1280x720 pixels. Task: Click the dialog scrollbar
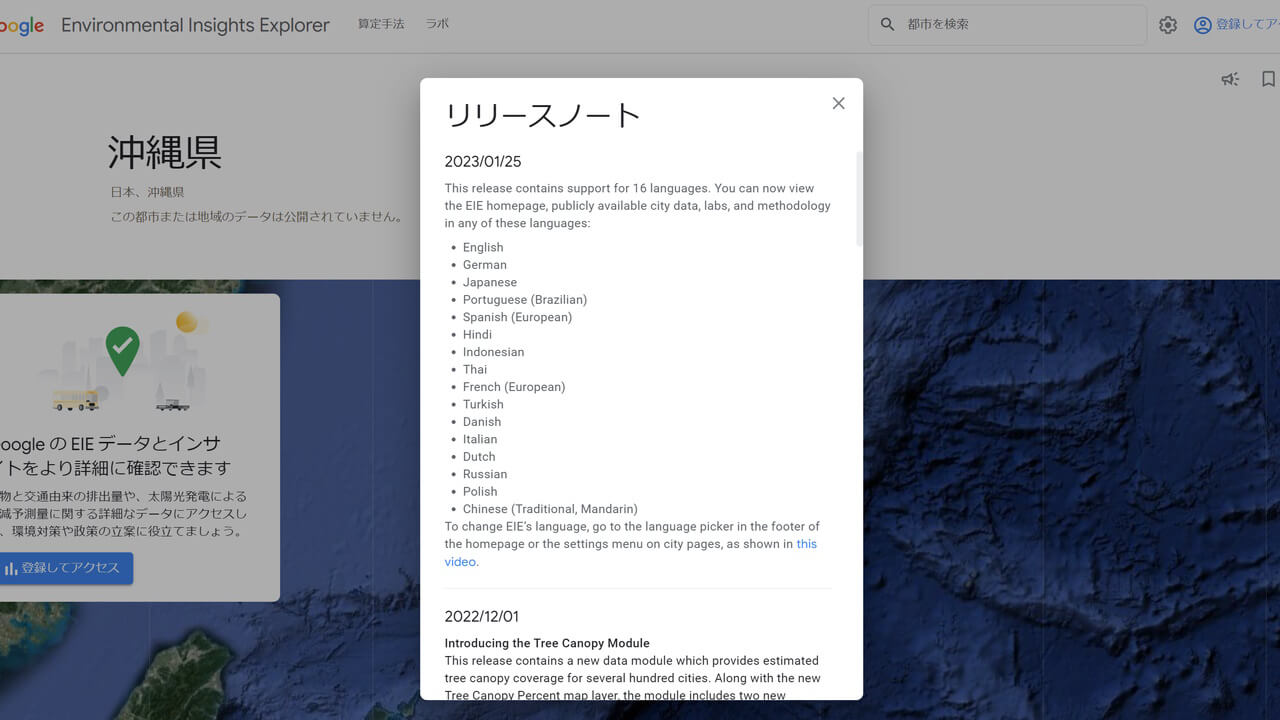[x=858, y=200]
